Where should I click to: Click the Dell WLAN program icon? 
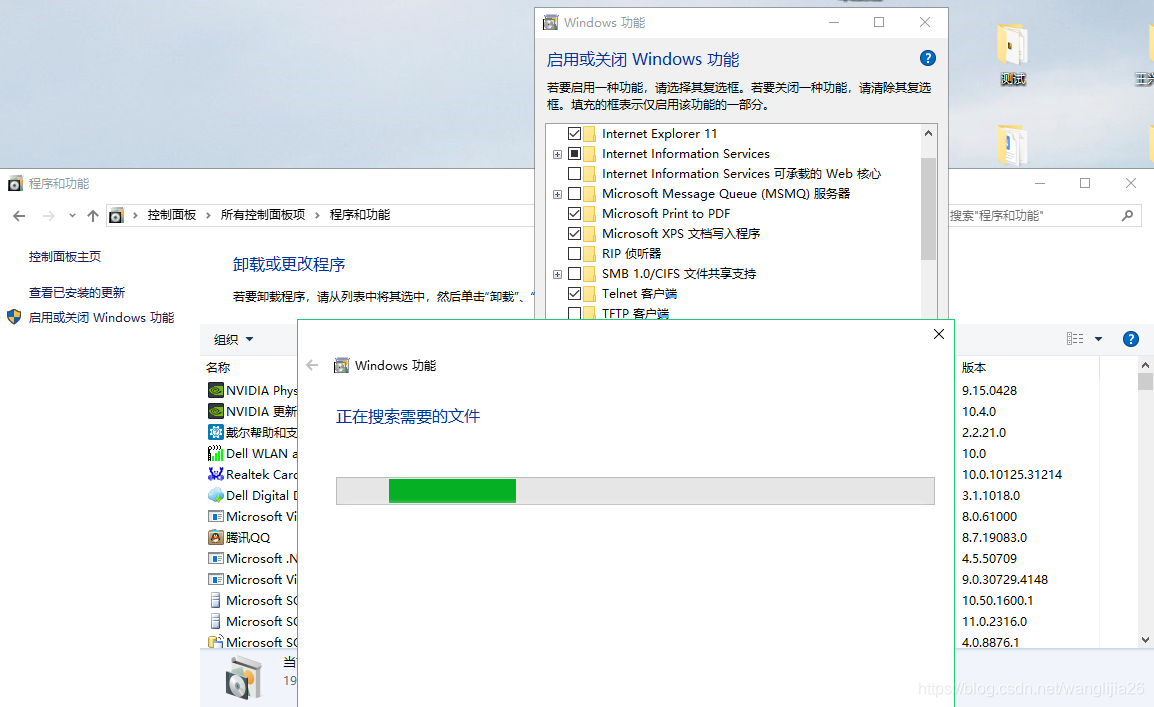click(216, 453)
